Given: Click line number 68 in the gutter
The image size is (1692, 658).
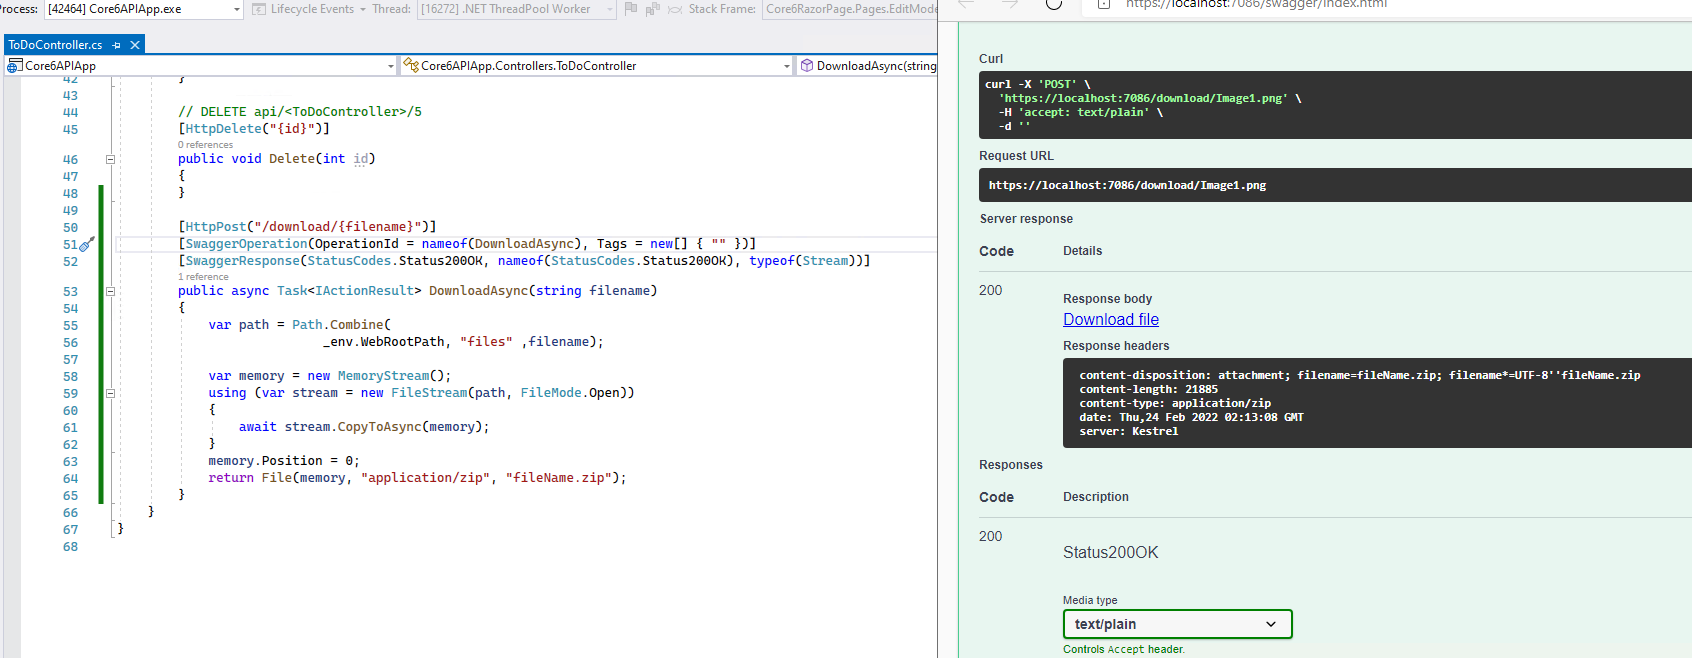Looking at the screenshot, I should 70,547.
